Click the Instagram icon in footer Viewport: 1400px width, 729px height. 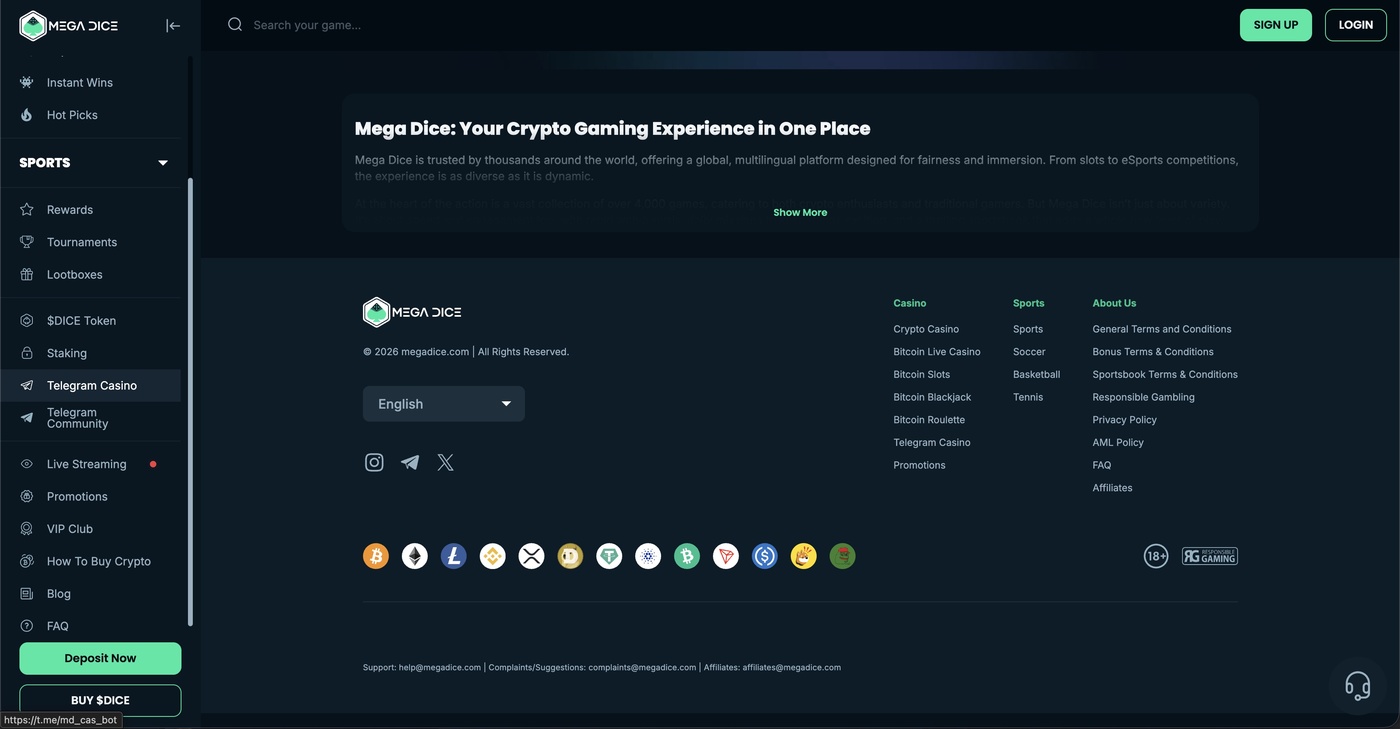374,462
